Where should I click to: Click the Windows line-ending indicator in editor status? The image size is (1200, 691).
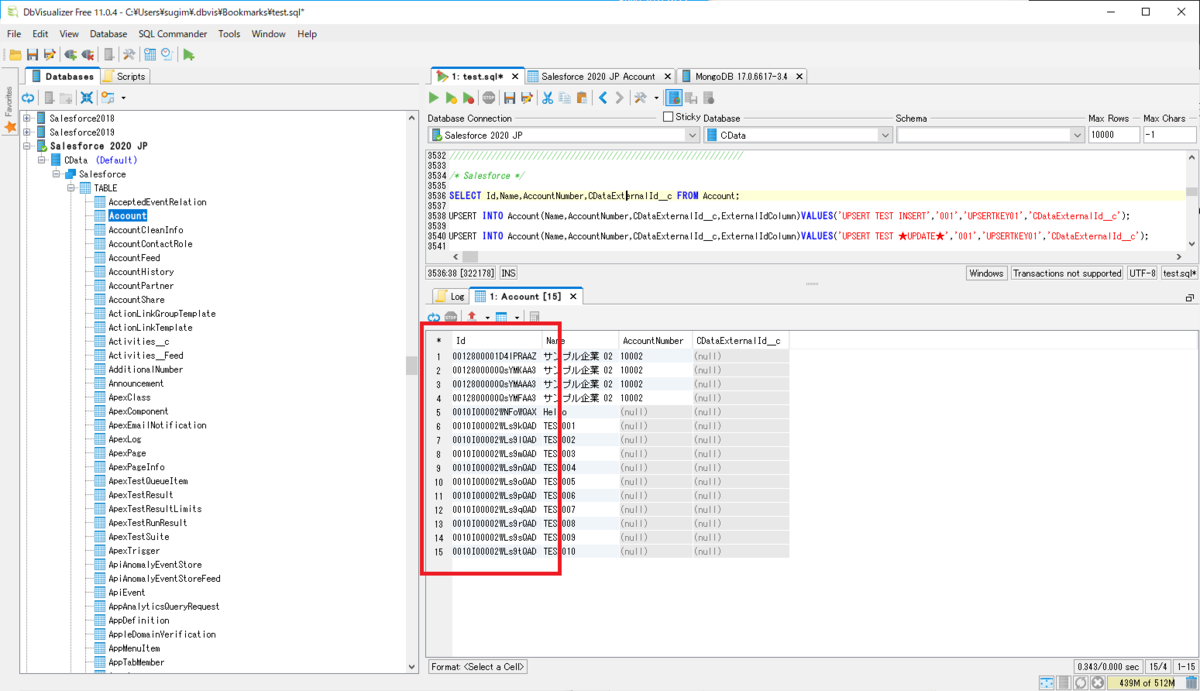(986, 273)
